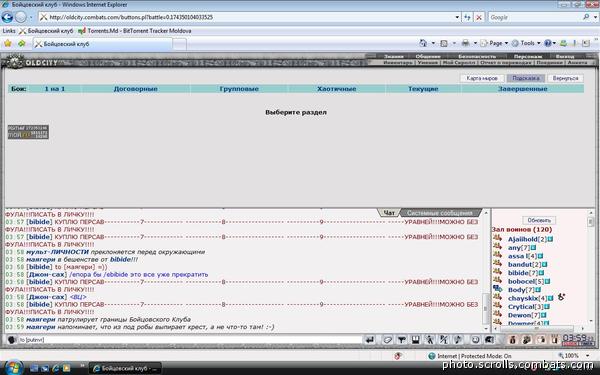Open the smileys face icon in chat toolbar

click(475, 339)
